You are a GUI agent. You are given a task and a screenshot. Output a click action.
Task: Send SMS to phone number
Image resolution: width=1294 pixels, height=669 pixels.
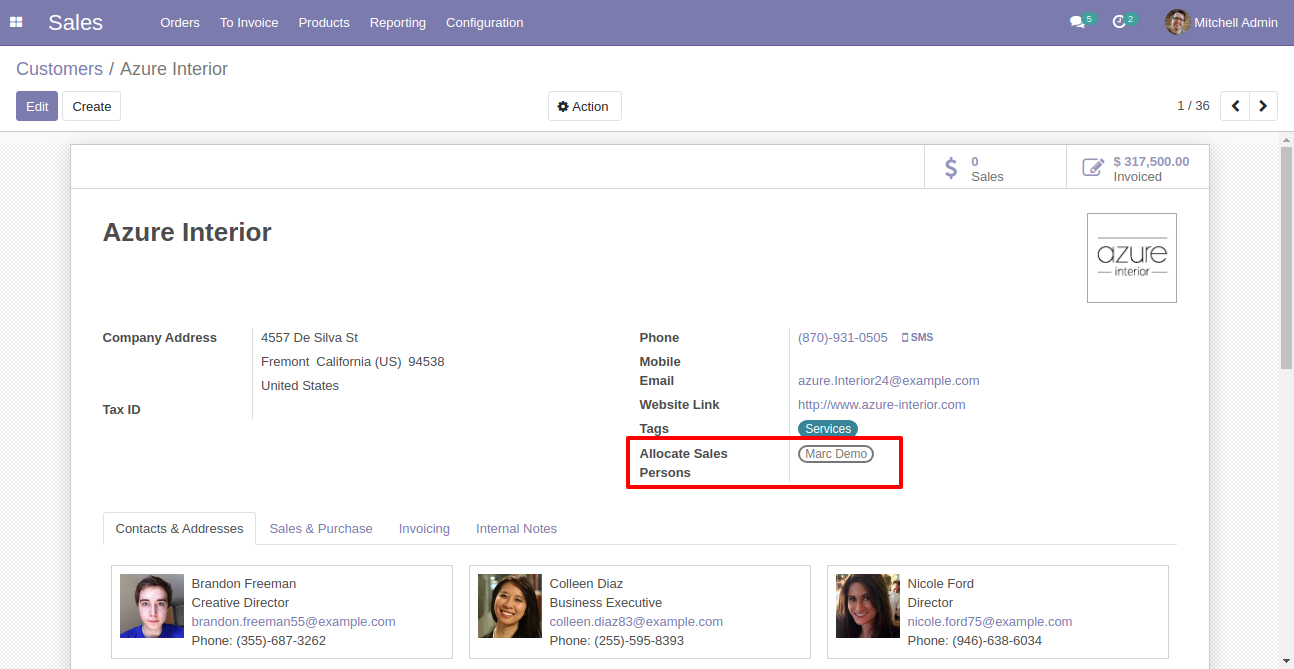917,338
